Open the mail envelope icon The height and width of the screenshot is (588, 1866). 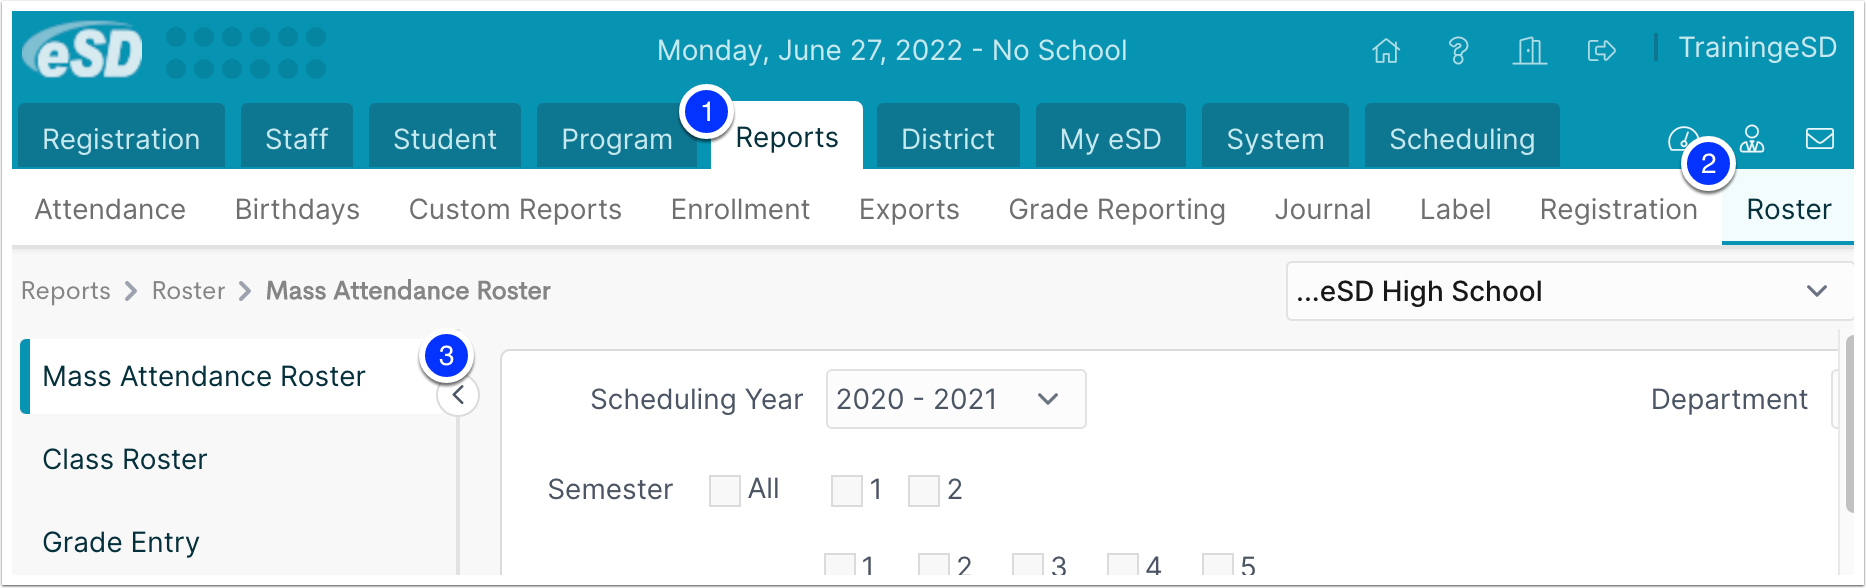(x=1820, y=138)
